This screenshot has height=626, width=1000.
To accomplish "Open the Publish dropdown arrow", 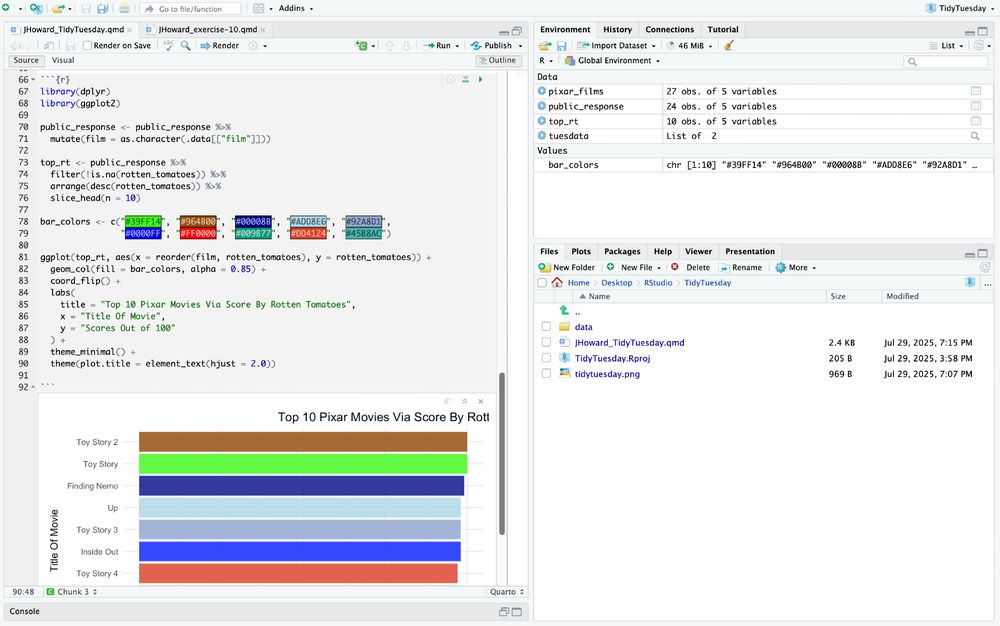I will pos(520,46).
